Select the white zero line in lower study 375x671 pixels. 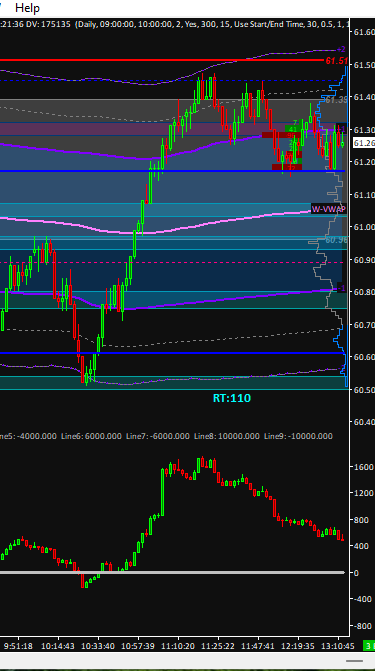click(x=173, y=572)
